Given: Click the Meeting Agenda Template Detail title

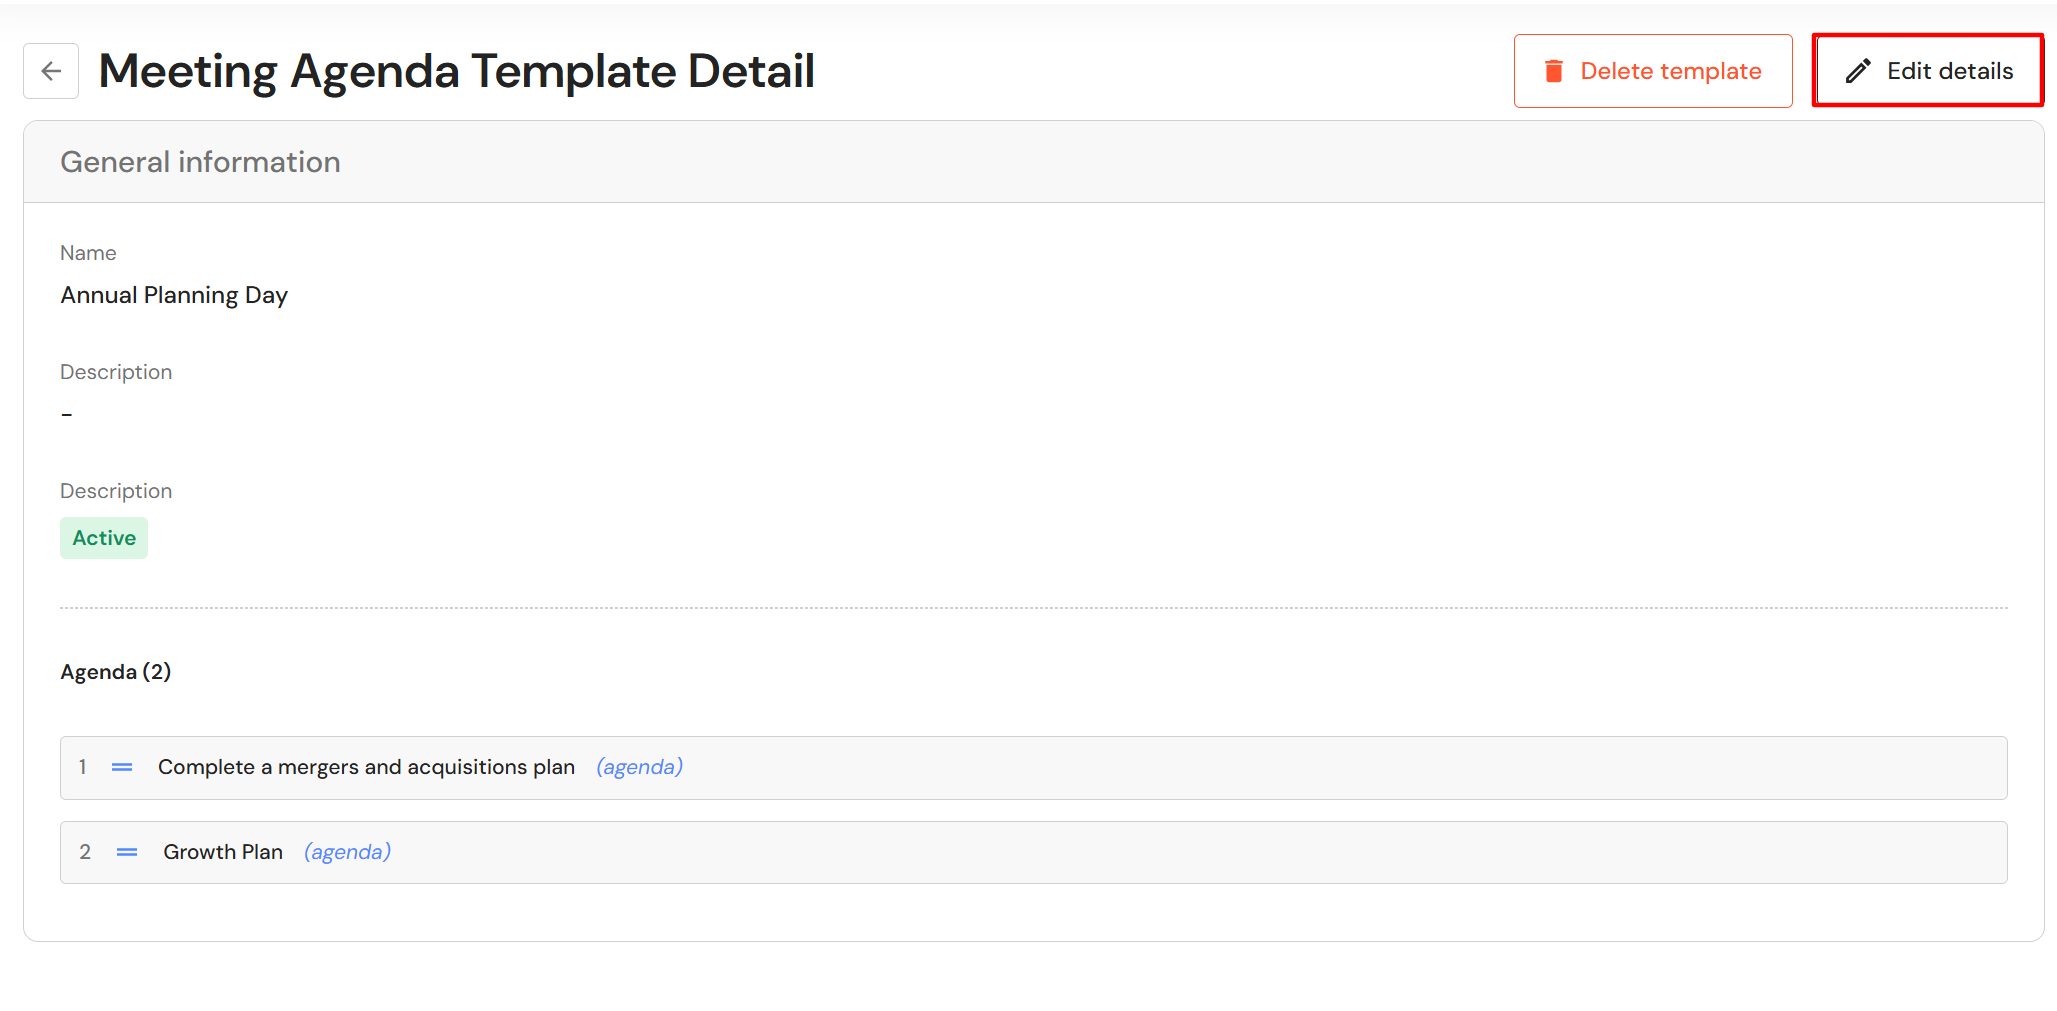Looking at the screenshot, I should click(456, 71).
